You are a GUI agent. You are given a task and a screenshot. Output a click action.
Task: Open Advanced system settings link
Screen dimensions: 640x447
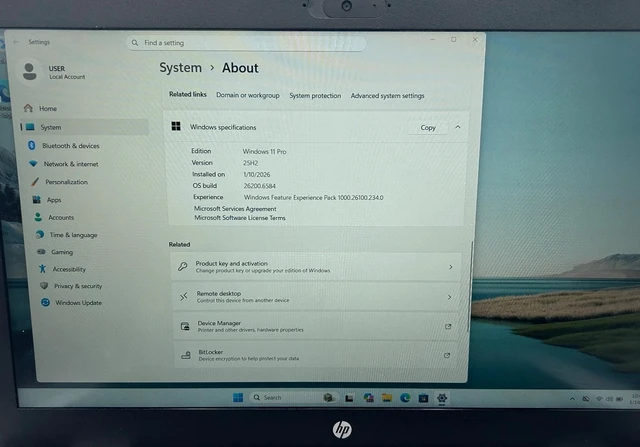387,96
